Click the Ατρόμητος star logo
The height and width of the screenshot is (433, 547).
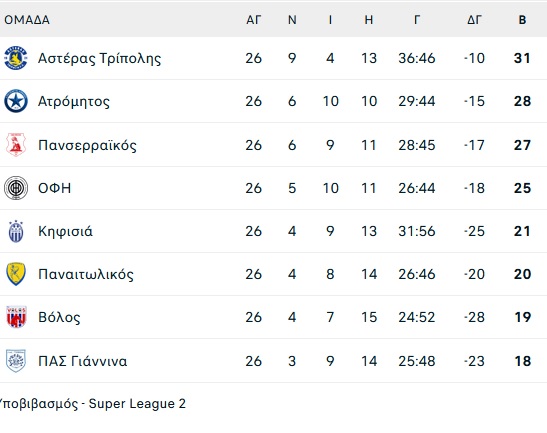point(16,101)
